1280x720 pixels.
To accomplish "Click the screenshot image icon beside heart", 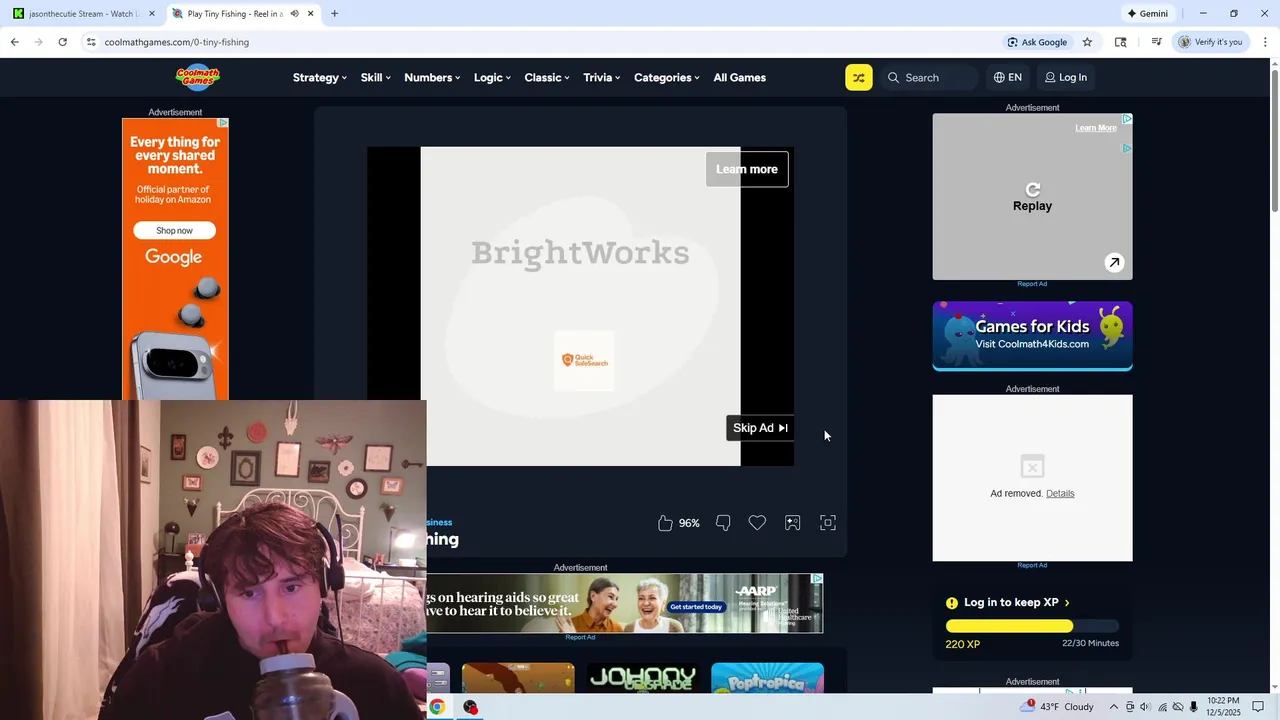I will coord(792,523).
